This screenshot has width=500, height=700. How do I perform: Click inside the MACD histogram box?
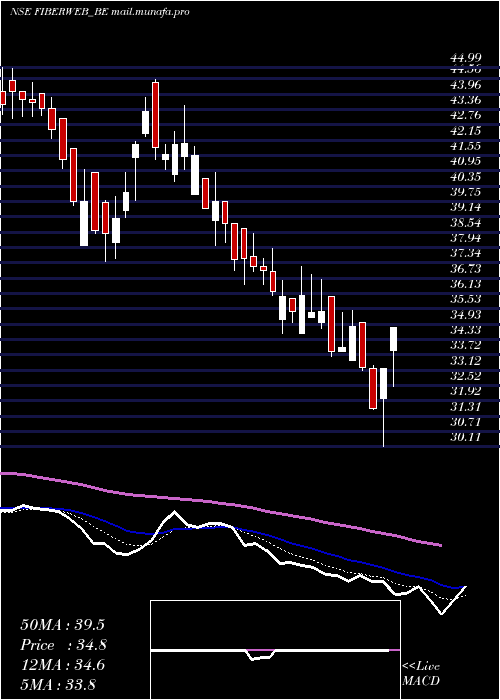275,650
